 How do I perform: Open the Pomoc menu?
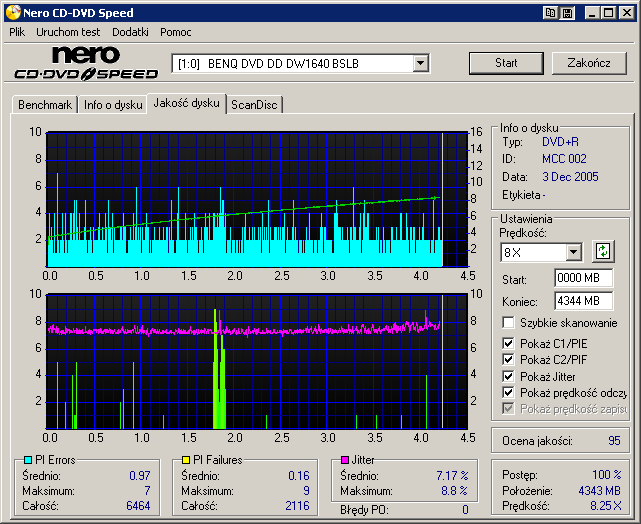(175, 32)
